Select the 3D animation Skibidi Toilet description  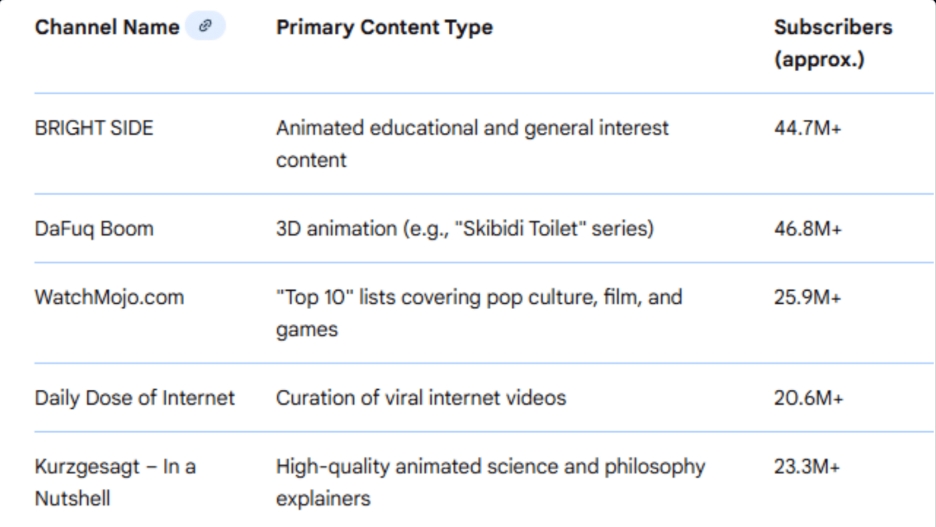(465, 228)
